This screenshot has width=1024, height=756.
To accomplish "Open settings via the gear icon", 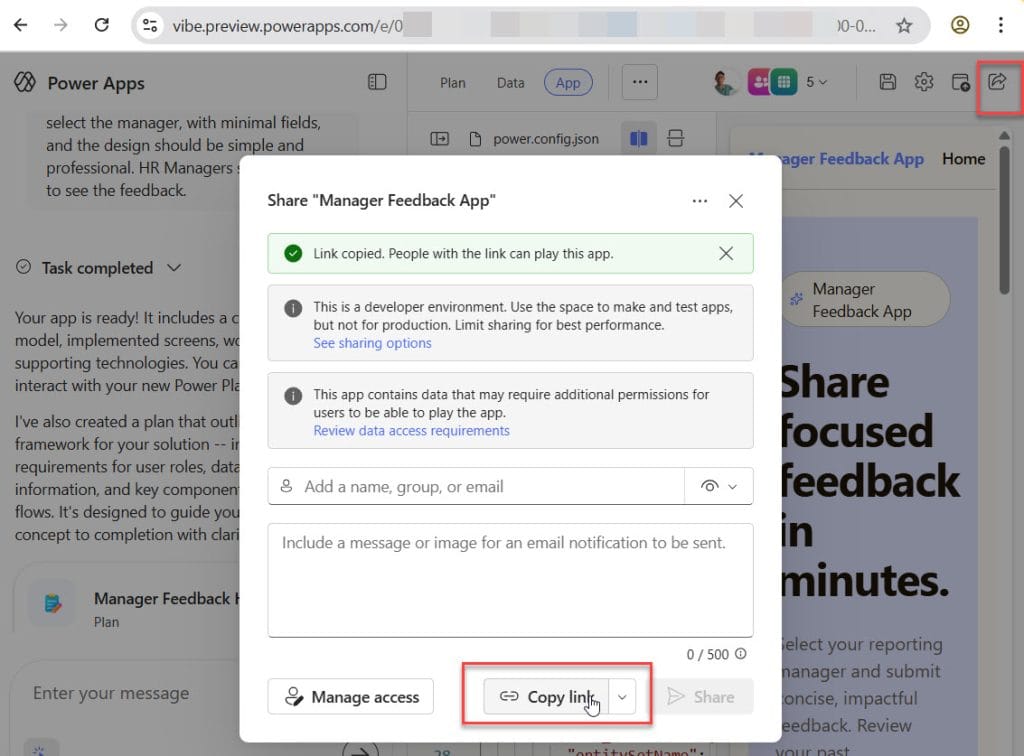I will pyautogui.click(x=924, y=83).
